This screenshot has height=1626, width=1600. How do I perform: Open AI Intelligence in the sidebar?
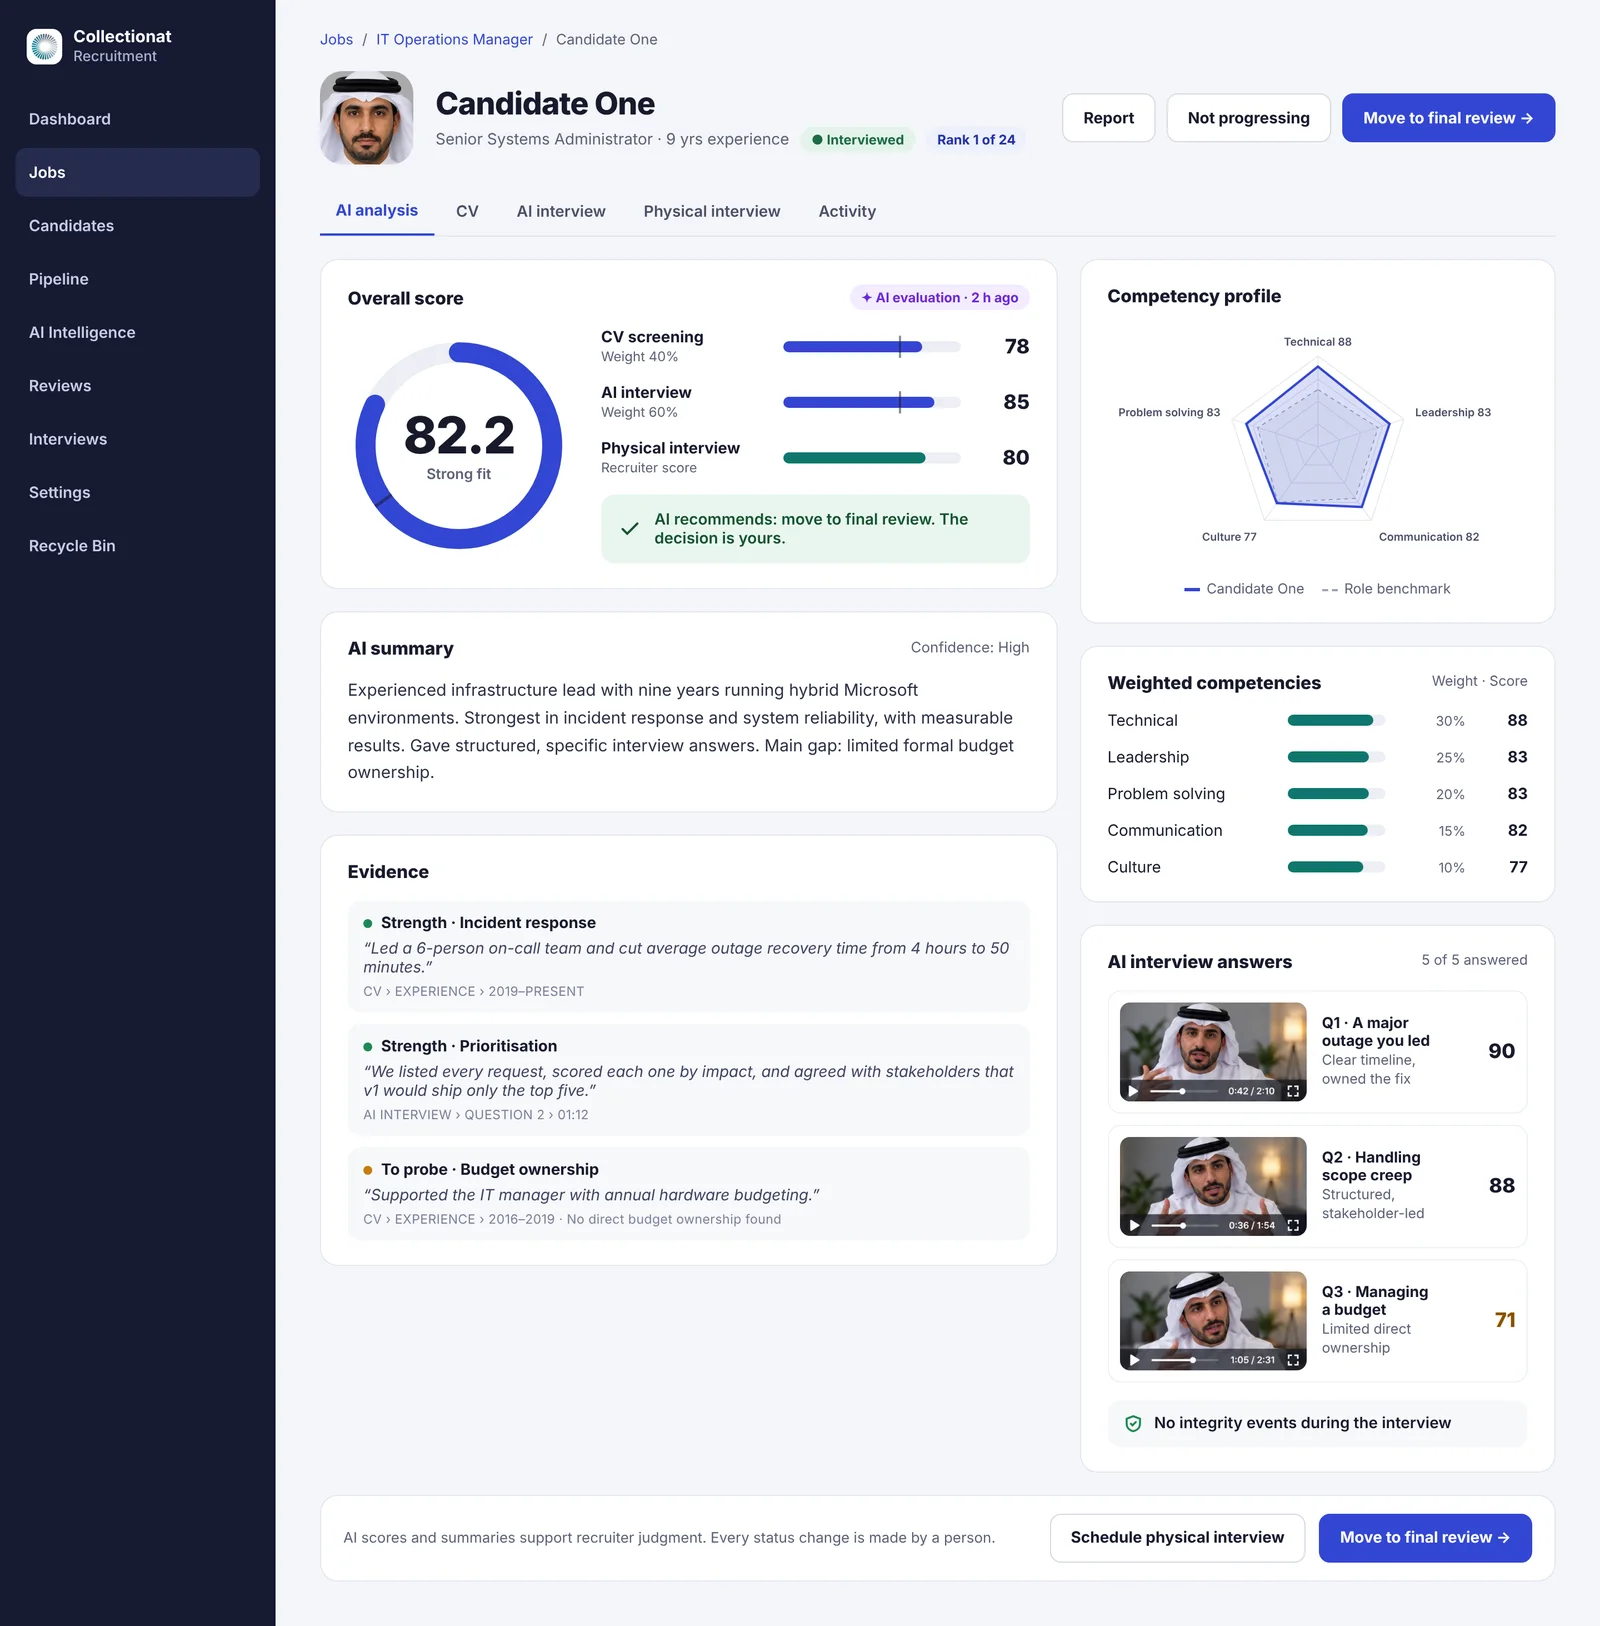coord(138,332)
